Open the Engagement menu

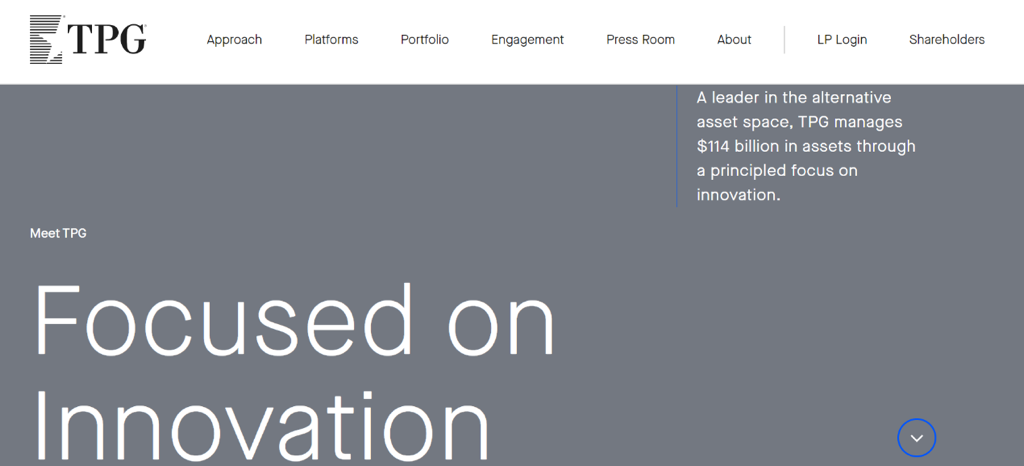tap(528, 40)
